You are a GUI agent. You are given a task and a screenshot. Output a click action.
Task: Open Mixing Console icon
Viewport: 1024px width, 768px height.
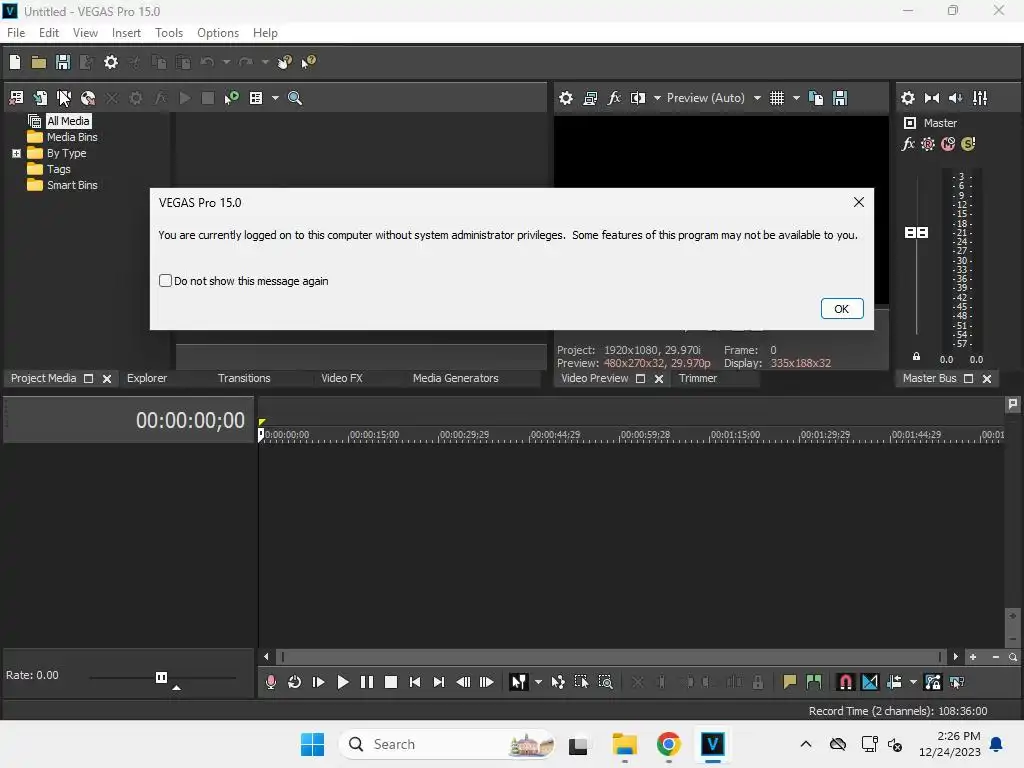(980, 98)
